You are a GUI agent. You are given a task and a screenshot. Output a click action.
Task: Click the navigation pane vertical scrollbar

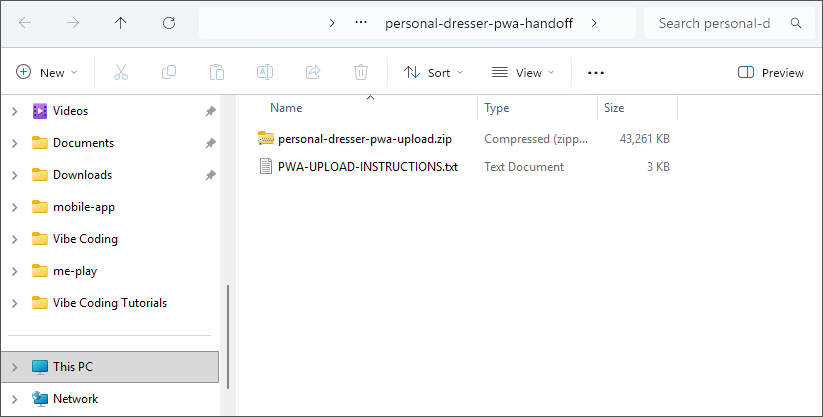tap(228, 336)
